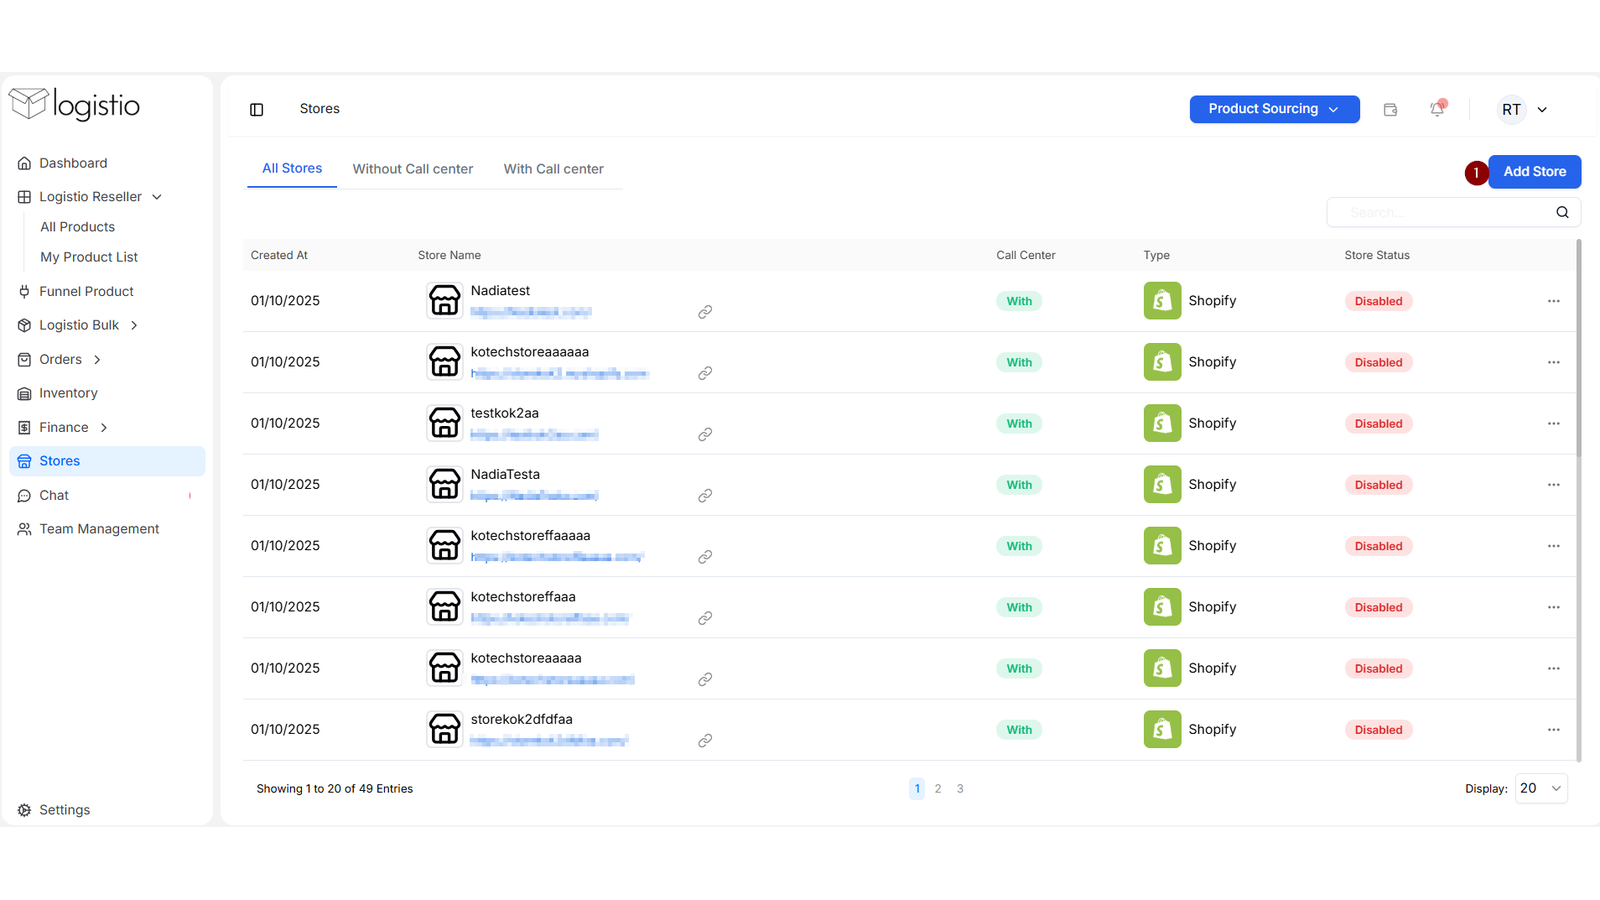This screenshot has height=900, width=1600.
Task: Select page 1 in pagination
Action: [x=917, y=789]
